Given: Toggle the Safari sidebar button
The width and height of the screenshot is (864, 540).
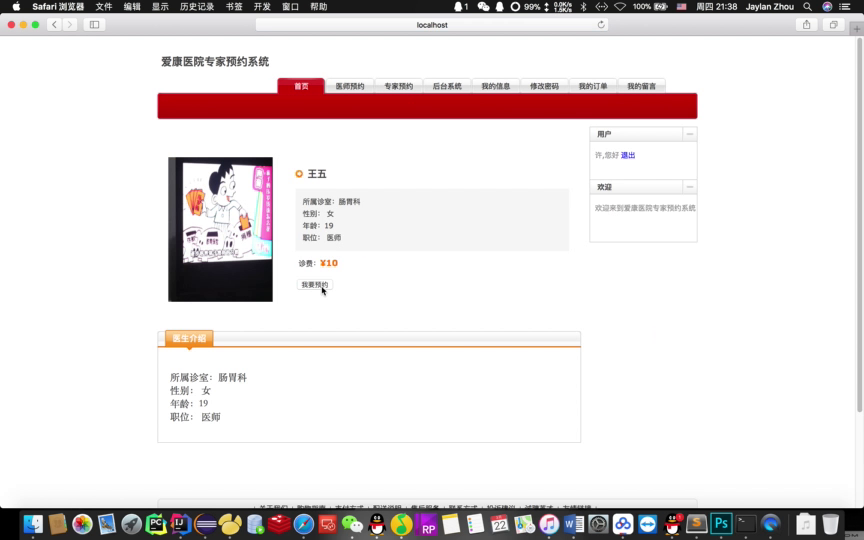Looking at the screenshot, I should pos(94,25).
